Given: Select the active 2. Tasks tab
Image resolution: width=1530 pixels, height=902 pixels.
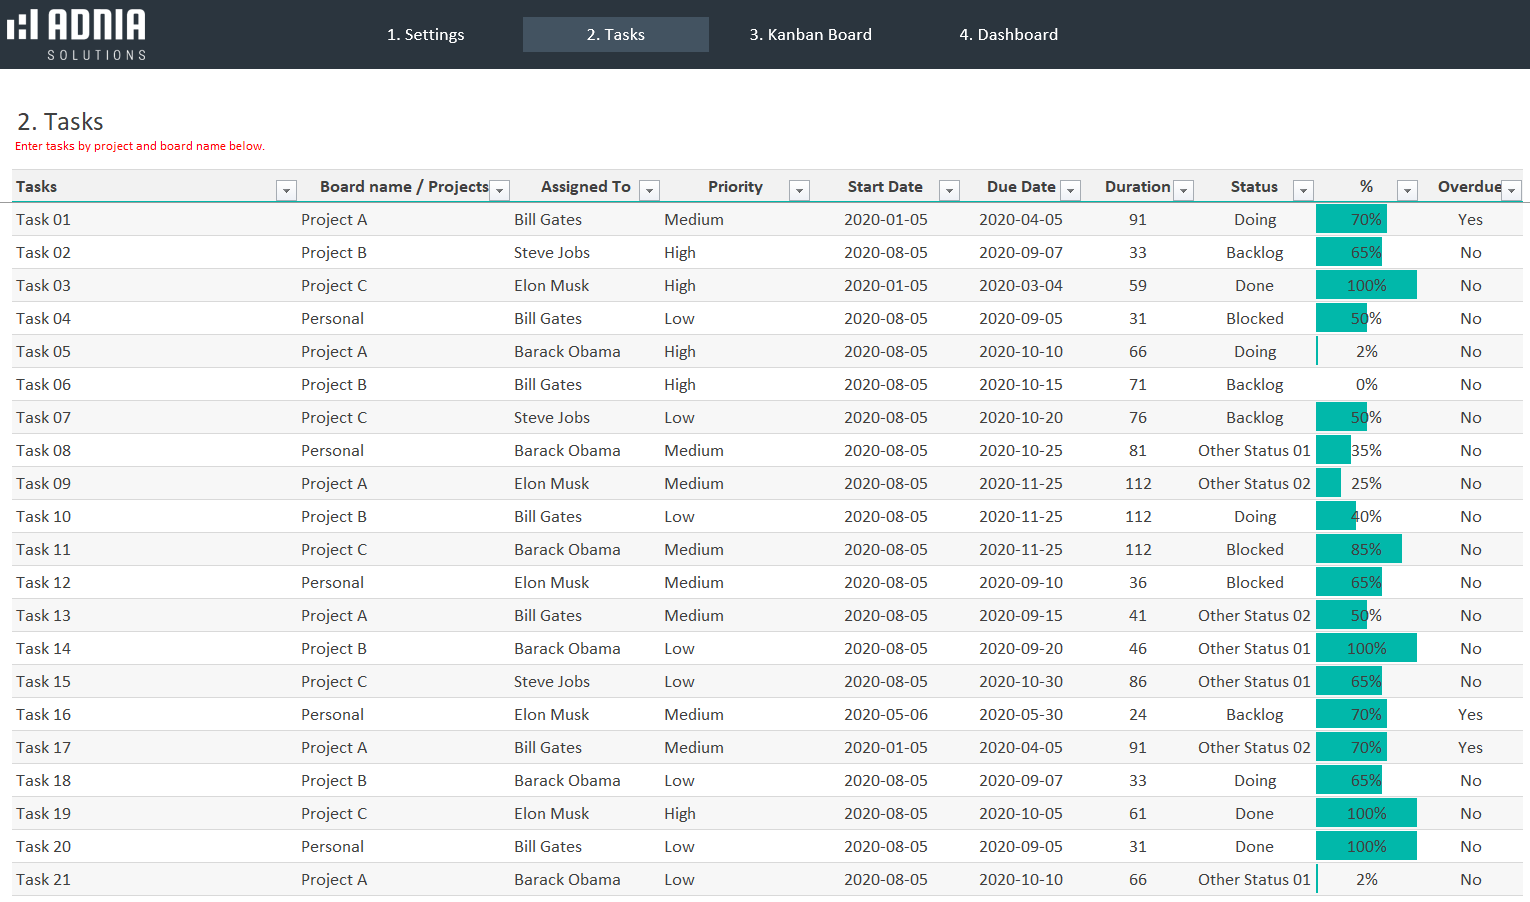Looking at the screenshot, I should click(x=615, y=34).
